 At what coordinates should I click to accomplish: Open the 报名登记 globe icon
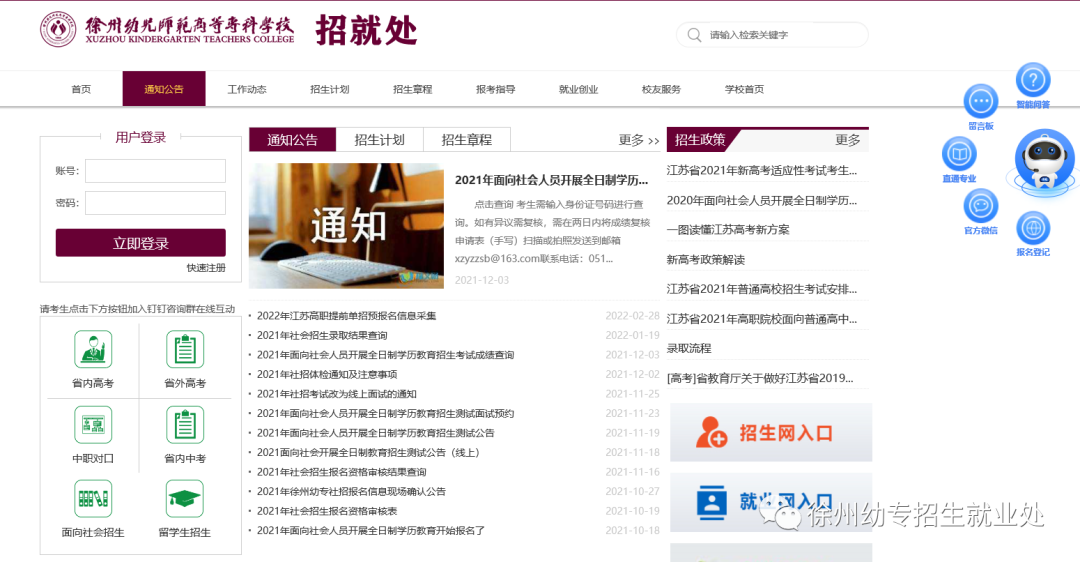[1032, 228]
